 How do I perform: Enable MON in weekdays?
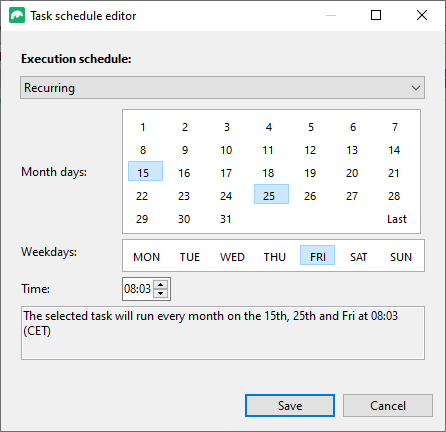pyautogui.click(x=147, y=257)
